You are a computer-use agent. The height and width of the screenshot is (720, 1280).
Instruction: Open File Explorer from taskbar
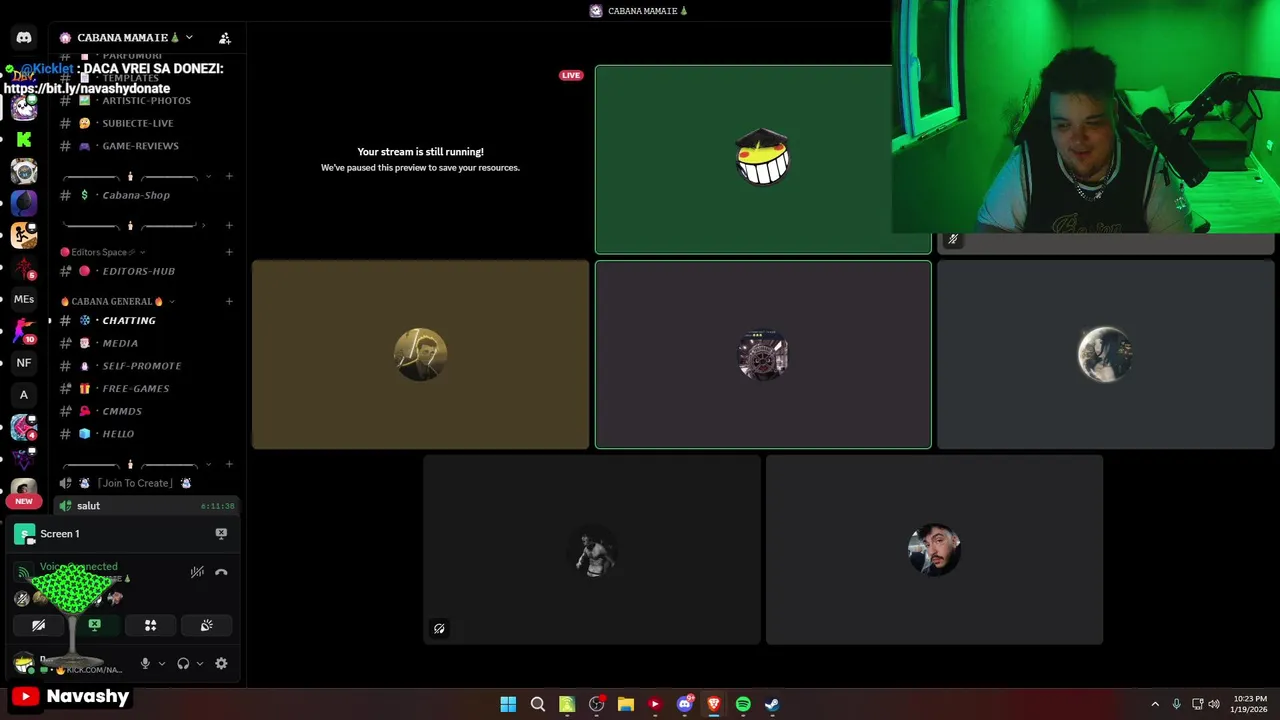click(x=626, y=704)
